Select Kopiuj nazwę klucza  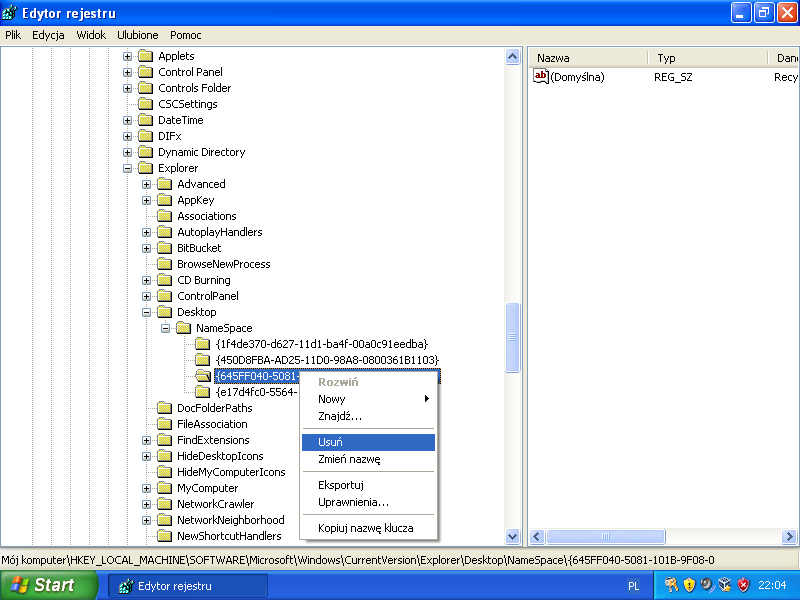click(368, 529)
